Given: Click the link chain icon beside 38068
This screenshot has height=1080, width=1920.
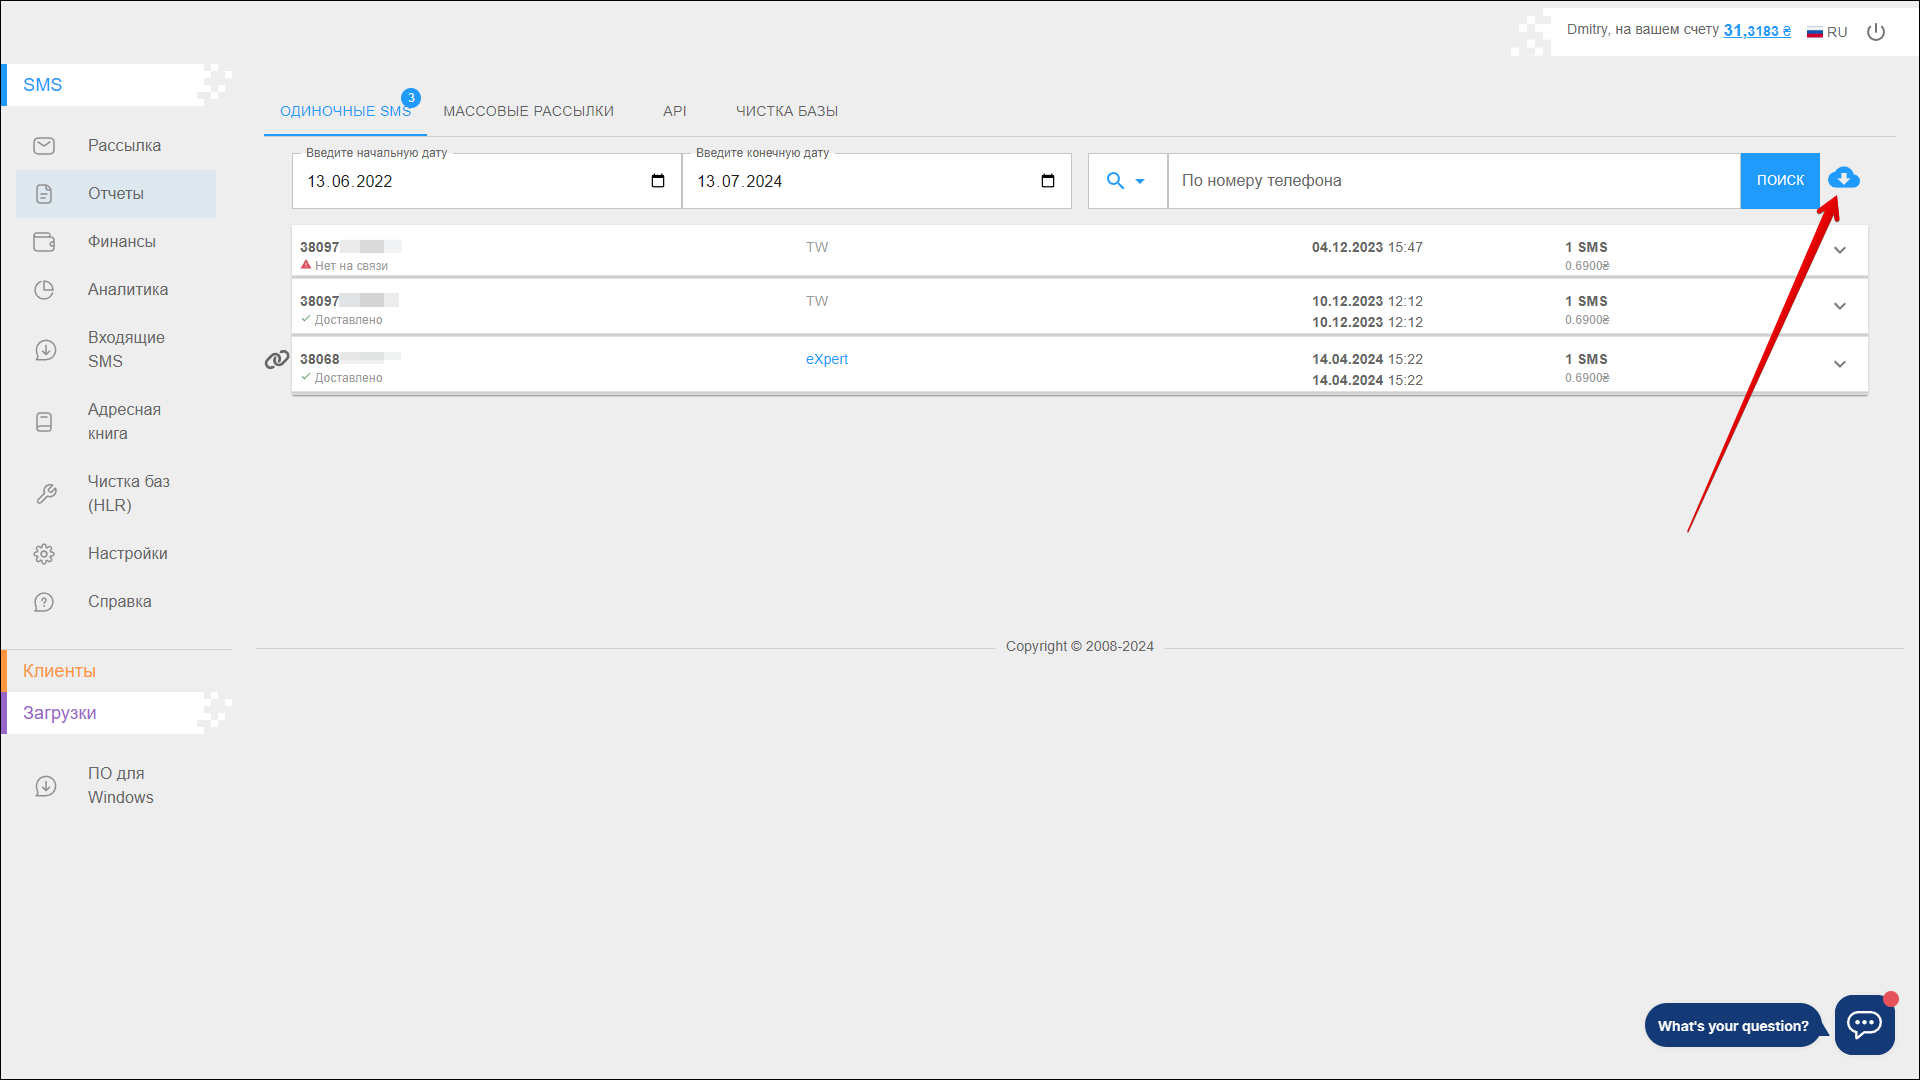Looking at the screenshot, I should (276, 360).
